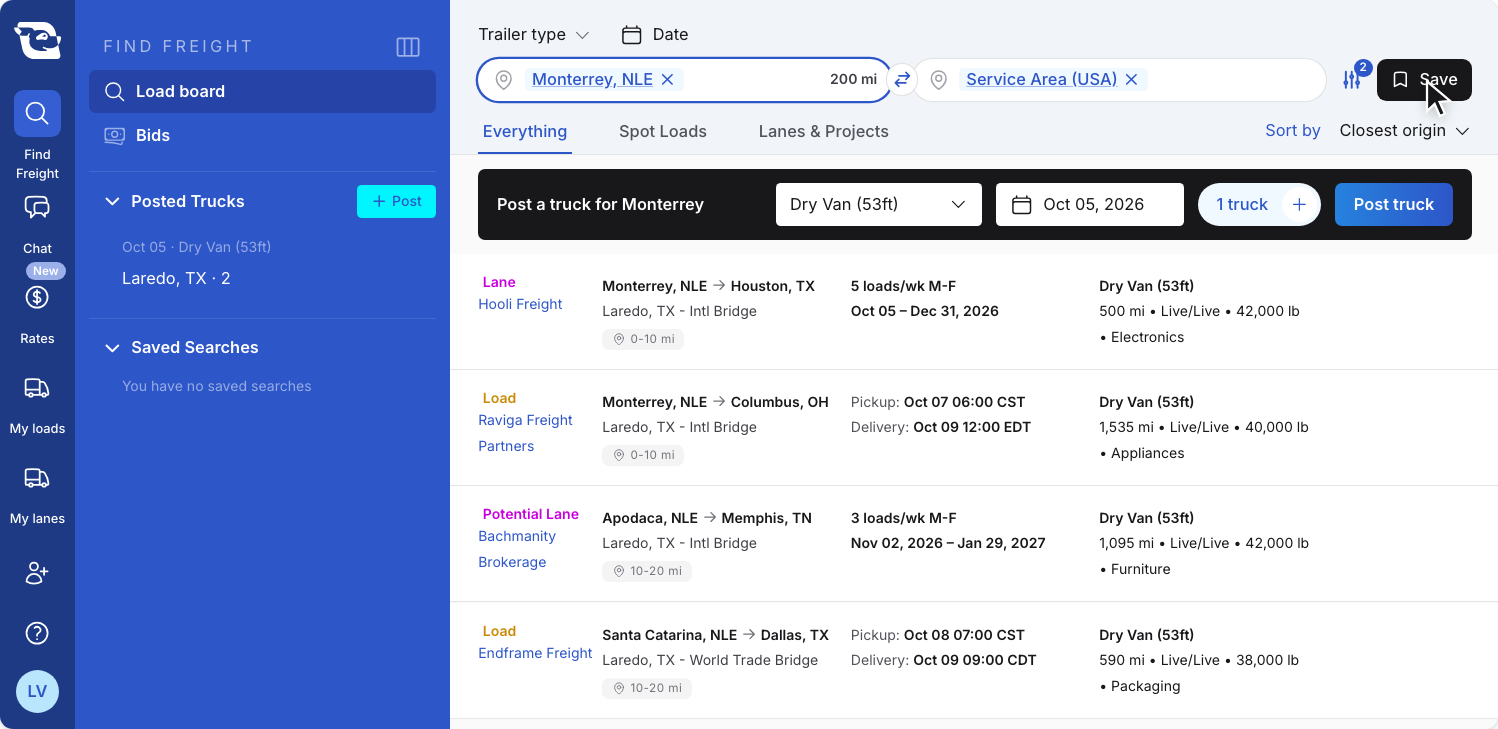The height and width of the screenshot is (729, 1498).
Task: Switch to the Spot Loads tab
Action: pyautogui.click(x=663, y=131)
